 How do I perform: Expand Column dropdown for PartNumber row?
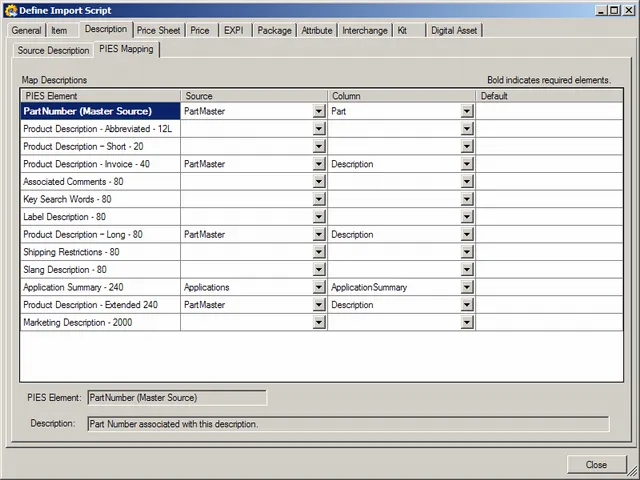click(x=467, y=112)
